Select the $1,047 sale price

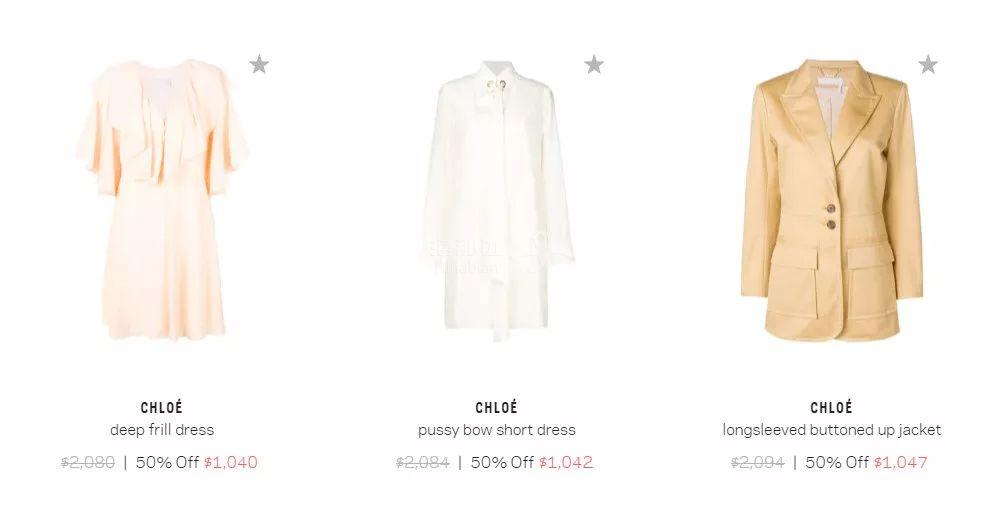point(901,462)
